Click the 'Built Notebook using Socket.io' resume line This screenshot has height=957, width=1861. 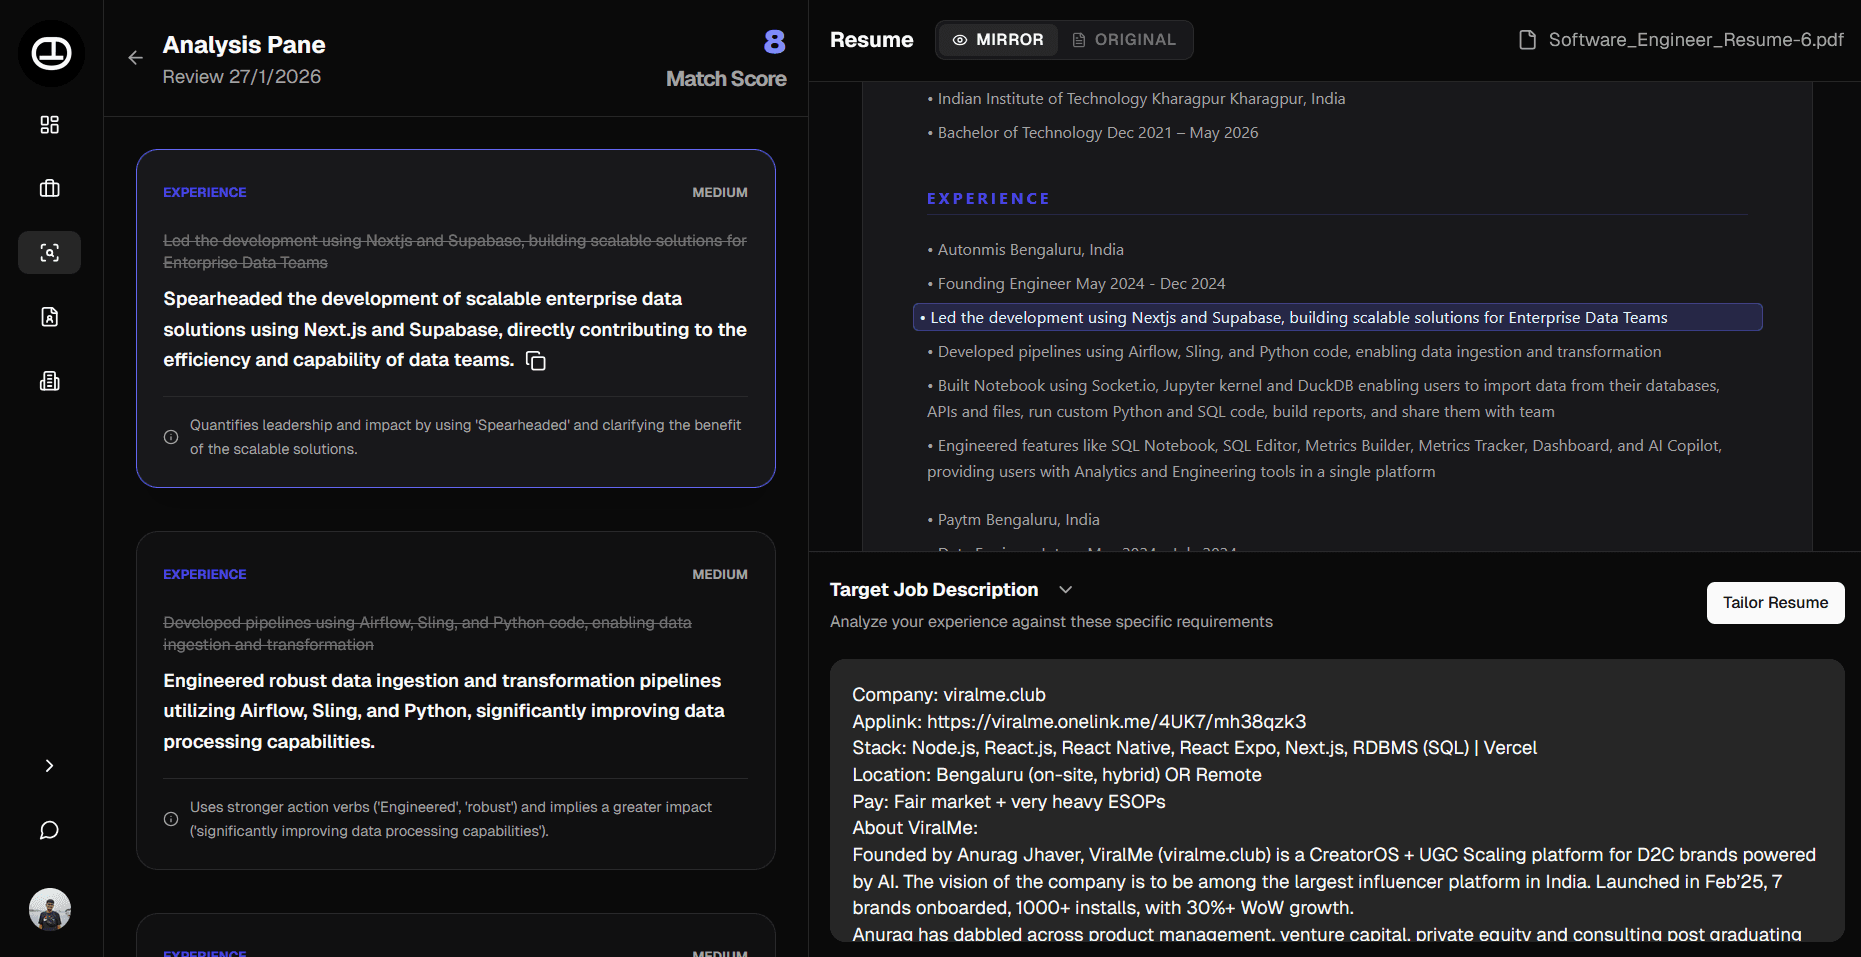coord(1323,399)
